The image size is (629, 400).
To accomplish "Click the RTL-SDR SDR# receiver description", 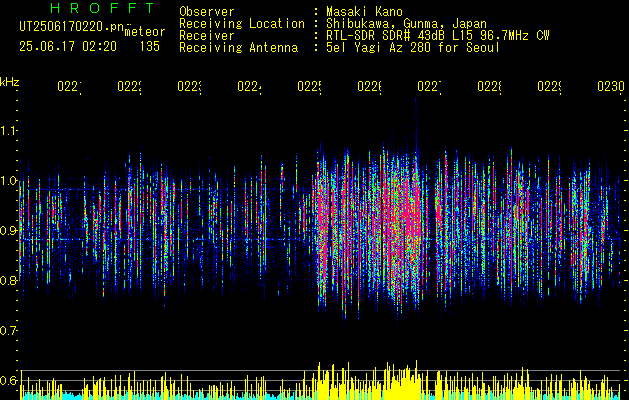I will tap(438, 36).
